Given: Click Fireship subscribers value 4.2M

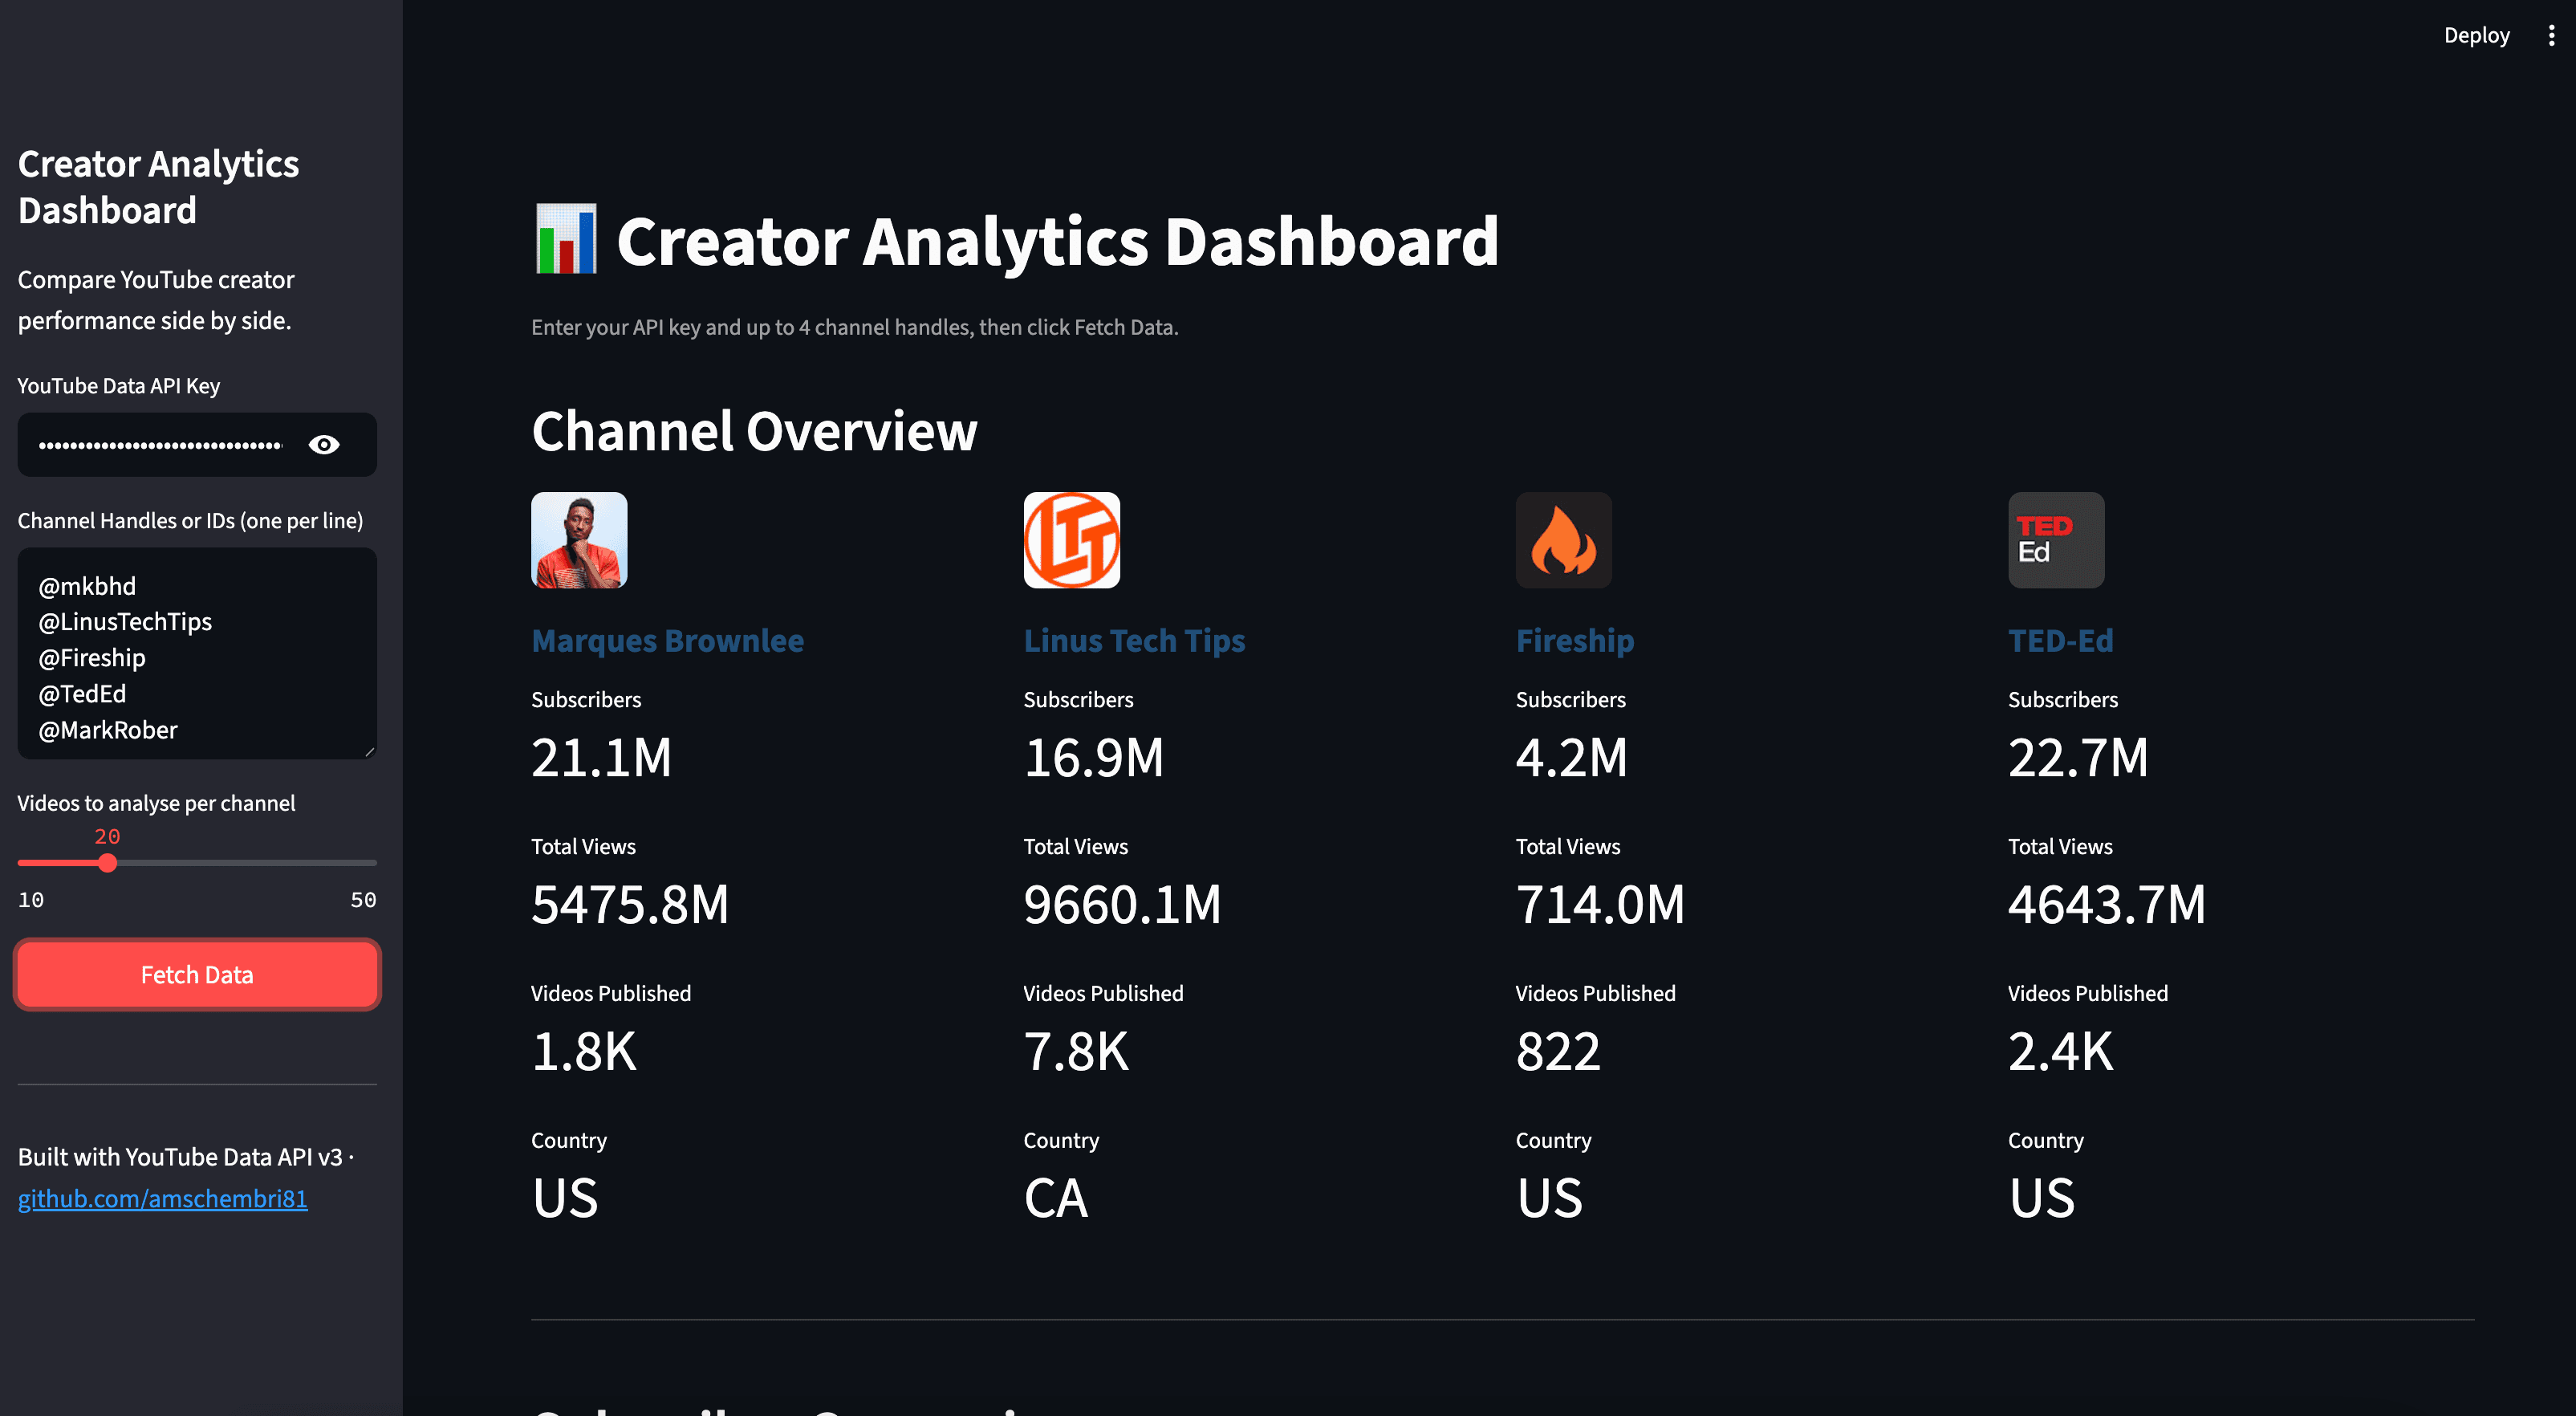Looking at the screenshot, I should (1571, 757).
